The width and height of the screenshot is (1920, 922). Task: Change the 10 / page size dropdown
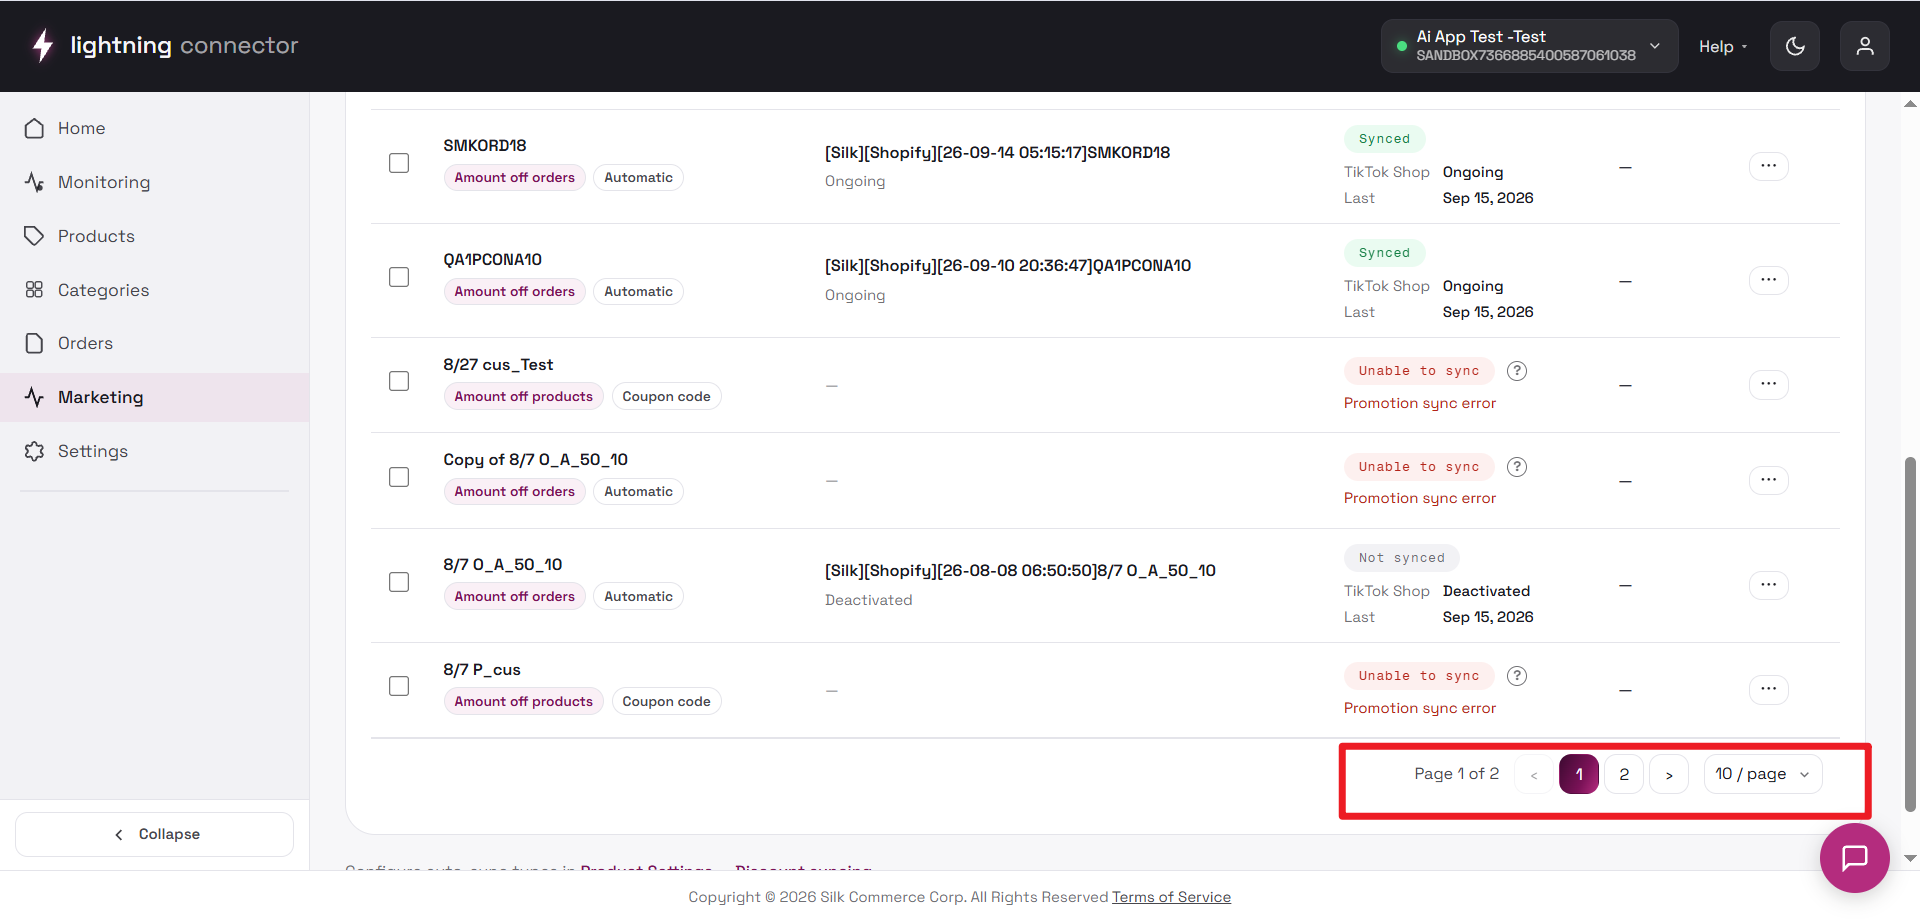[1763, 774]
